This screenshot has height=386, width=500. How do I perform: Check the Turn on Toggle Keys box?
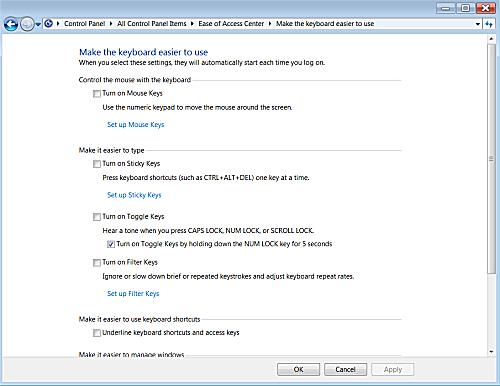tap(97, 217)
